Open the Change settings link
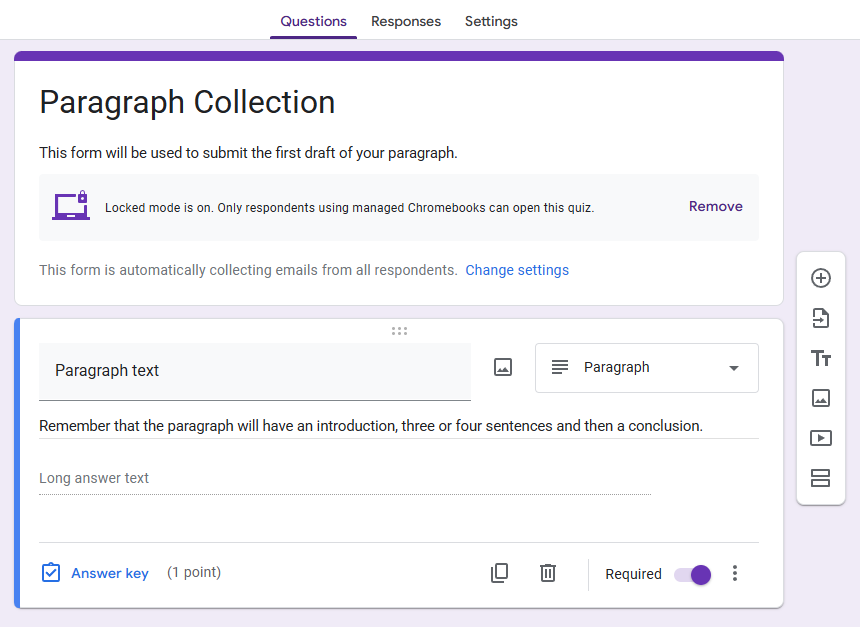860x627 pixels. point(517,270)
